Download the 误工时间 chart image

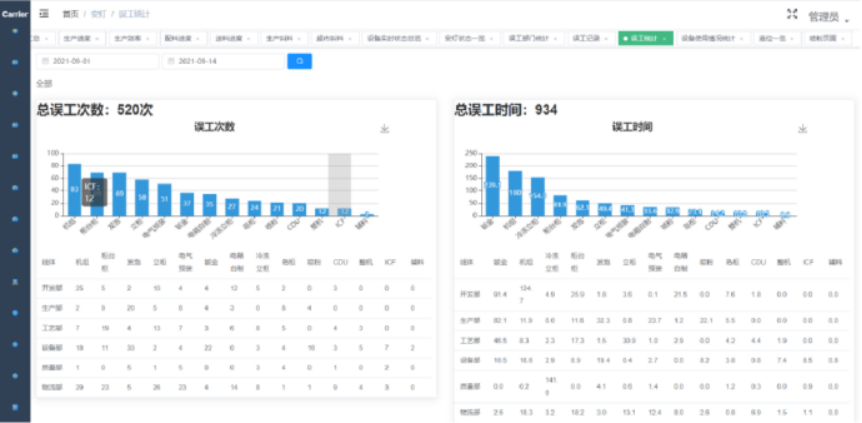click(x=802, y=129)
